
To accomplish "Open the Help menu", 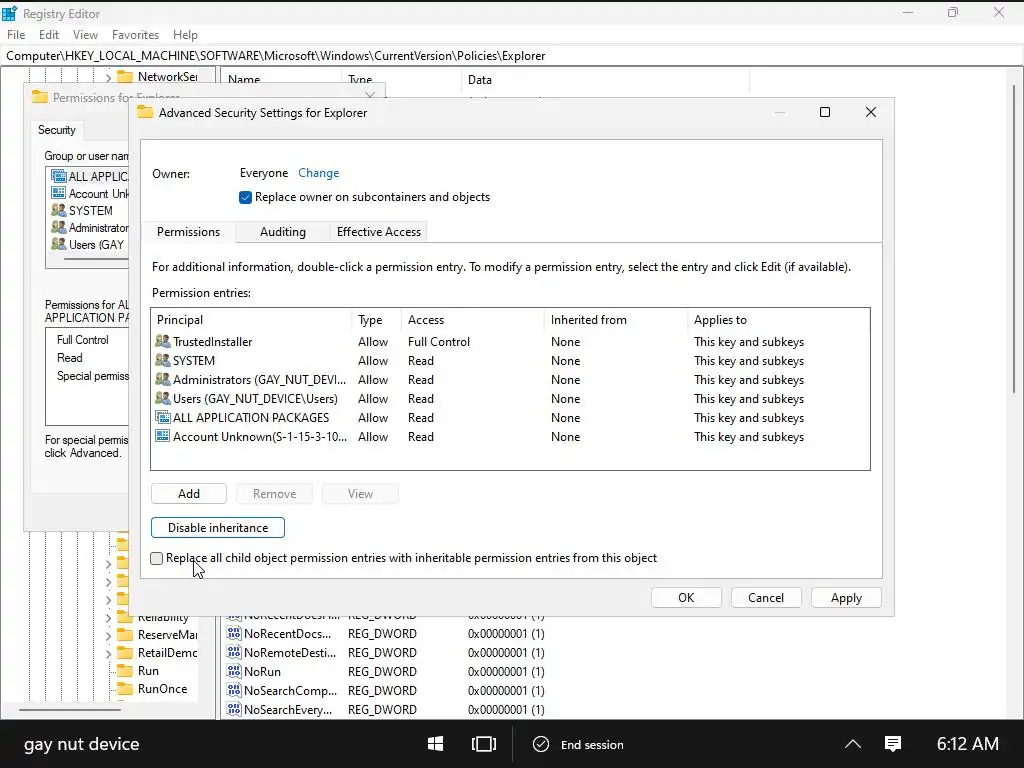I will pos(185,35).
